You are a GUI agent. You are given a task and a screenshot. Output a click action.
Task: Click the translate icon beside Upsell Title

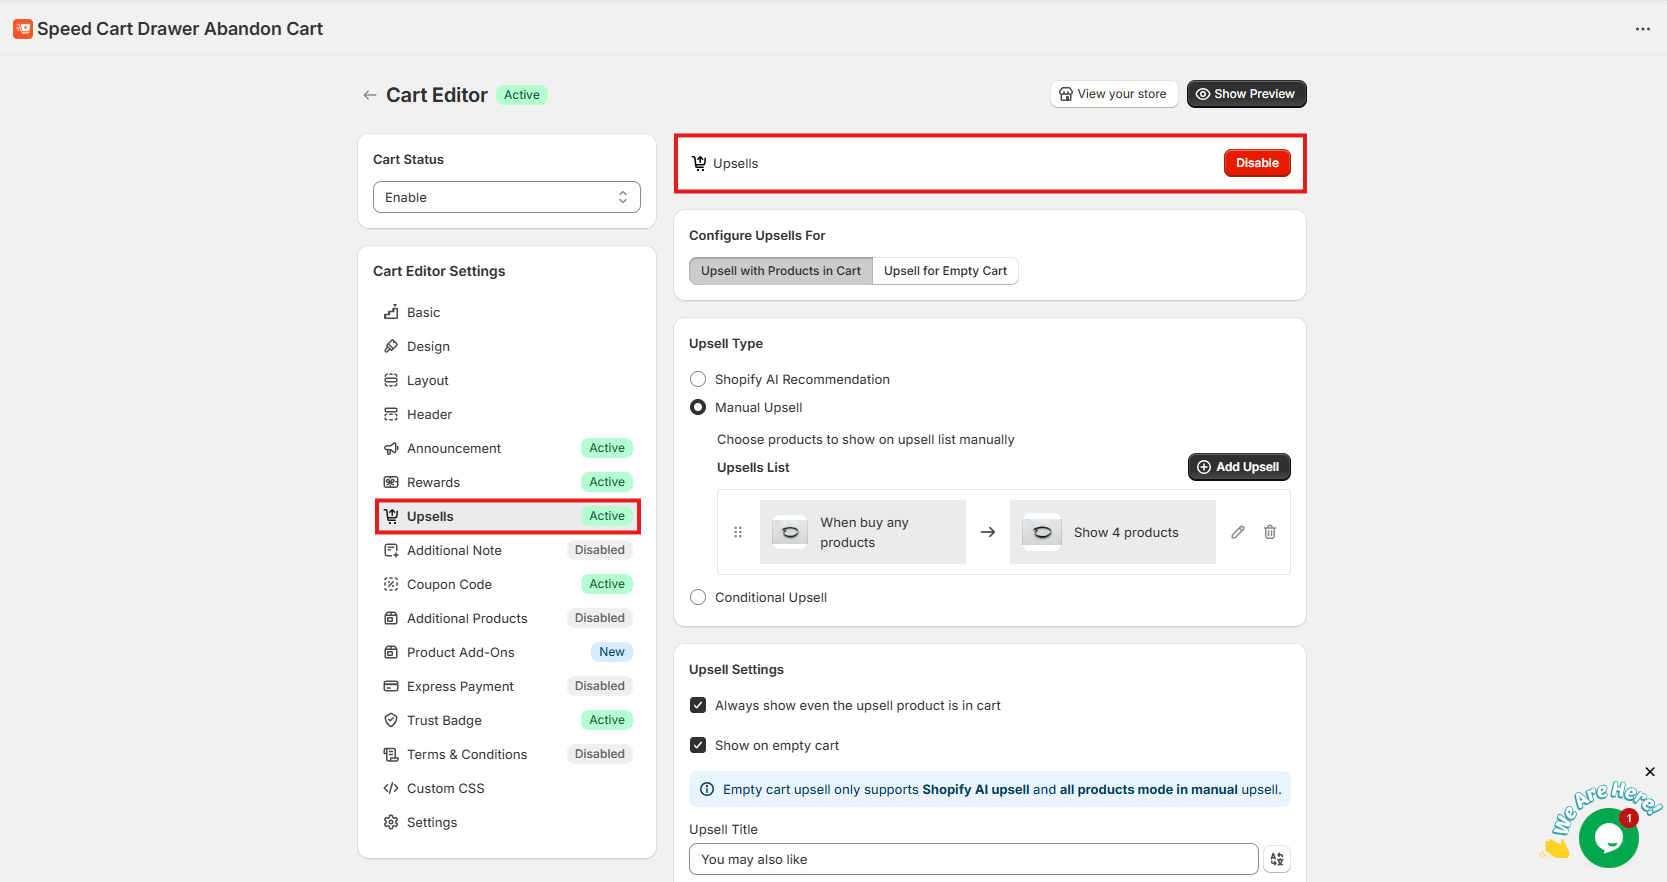tap(1277, 859)
